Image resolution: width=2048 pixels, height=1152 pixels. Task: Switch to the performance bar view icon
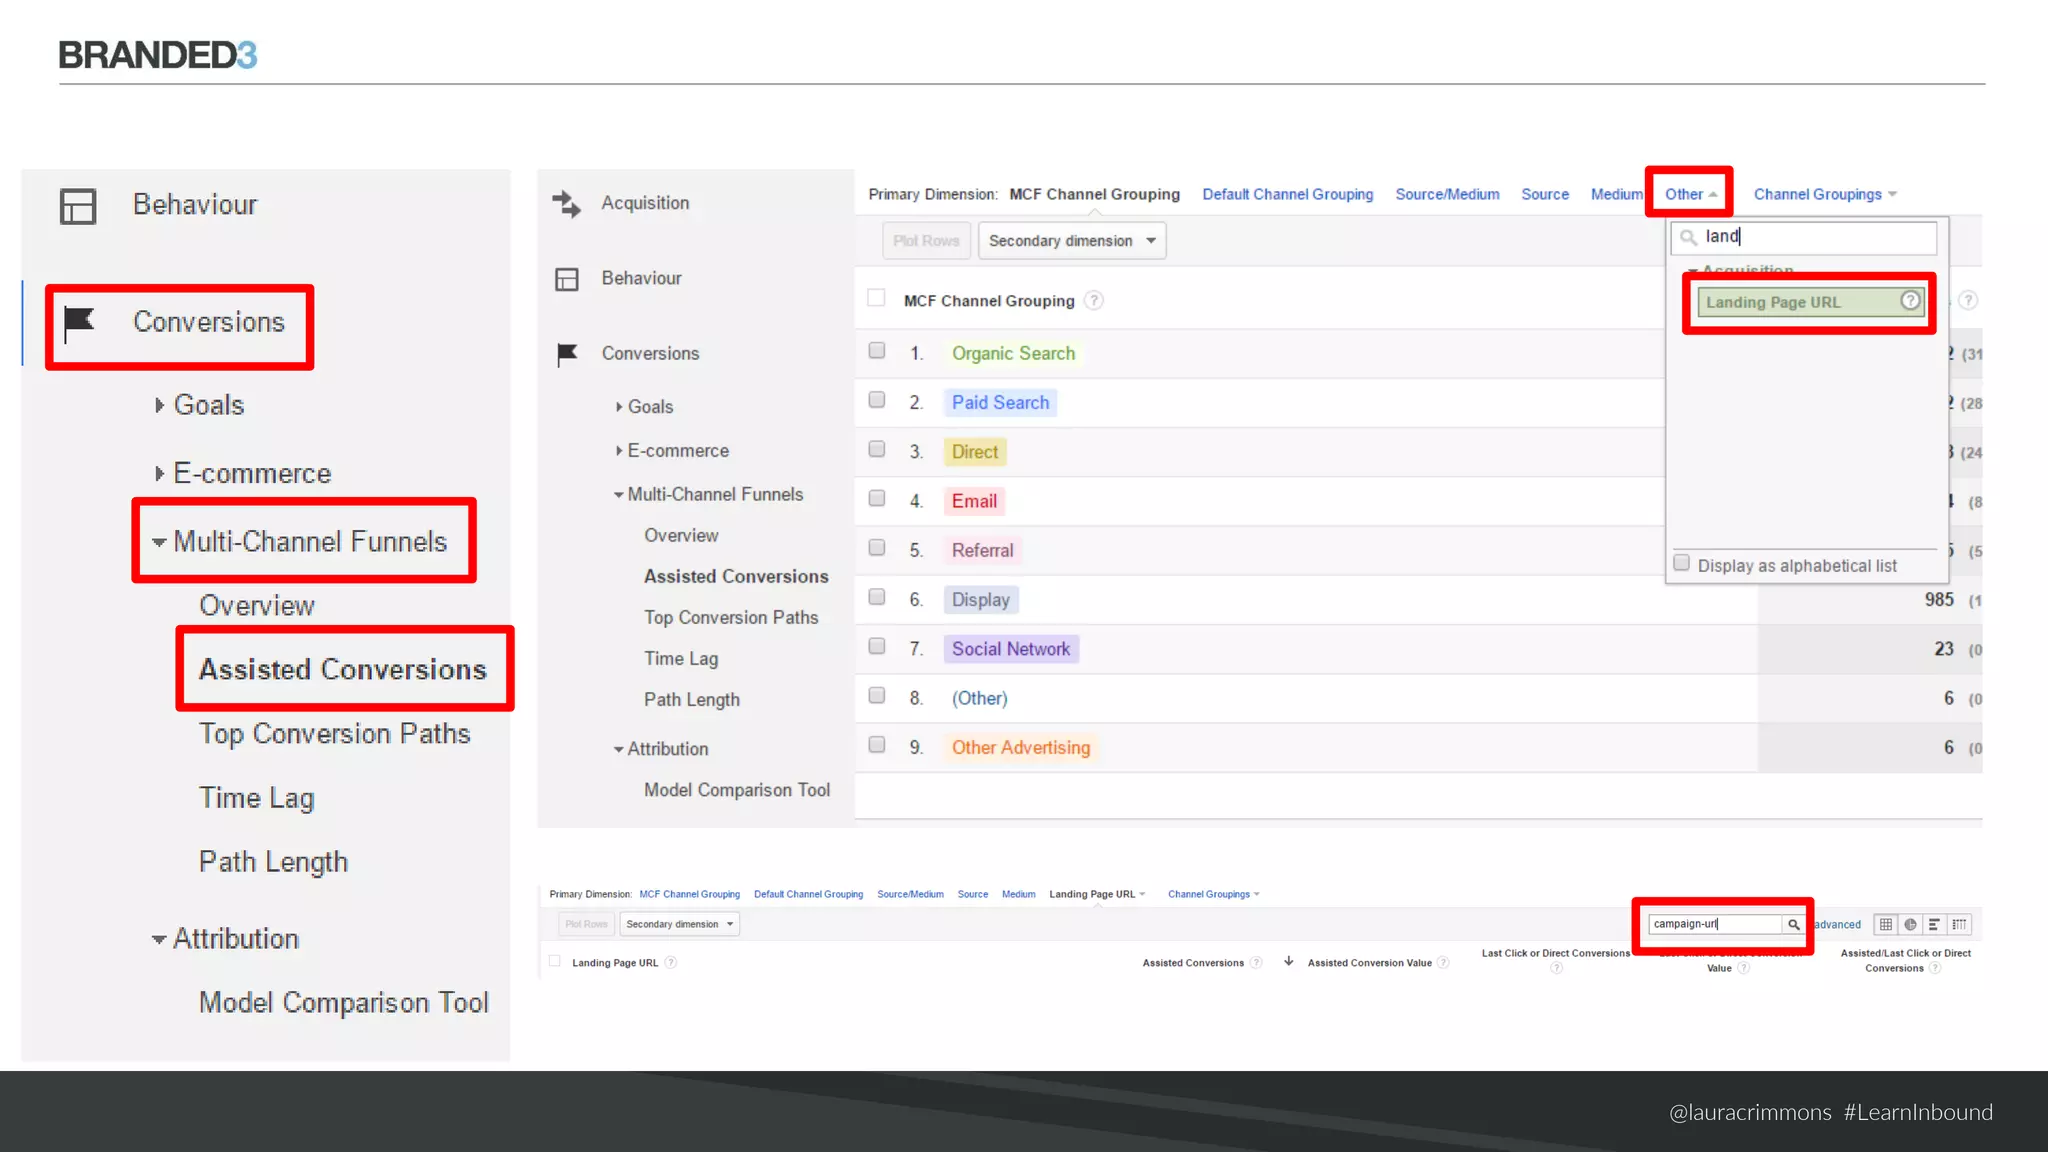[x=1934, y=924]
